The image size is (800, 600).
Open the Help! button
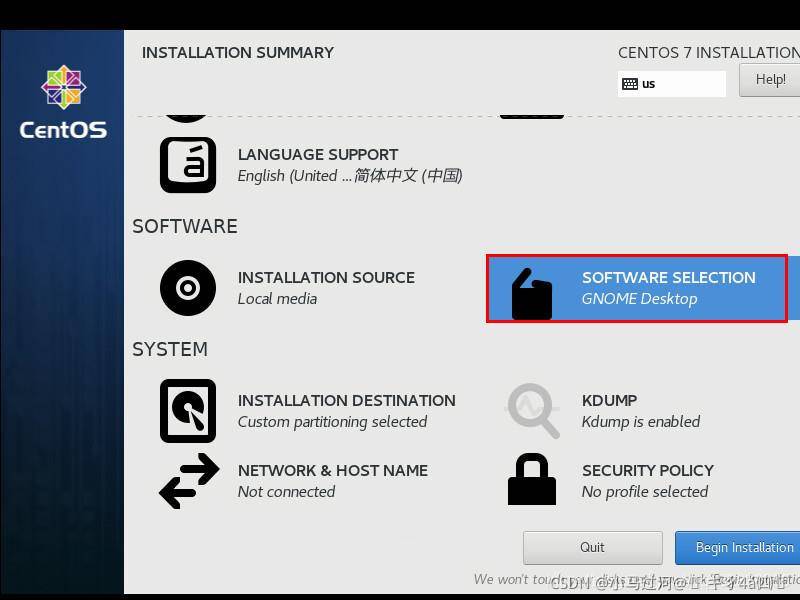(770, 80)
